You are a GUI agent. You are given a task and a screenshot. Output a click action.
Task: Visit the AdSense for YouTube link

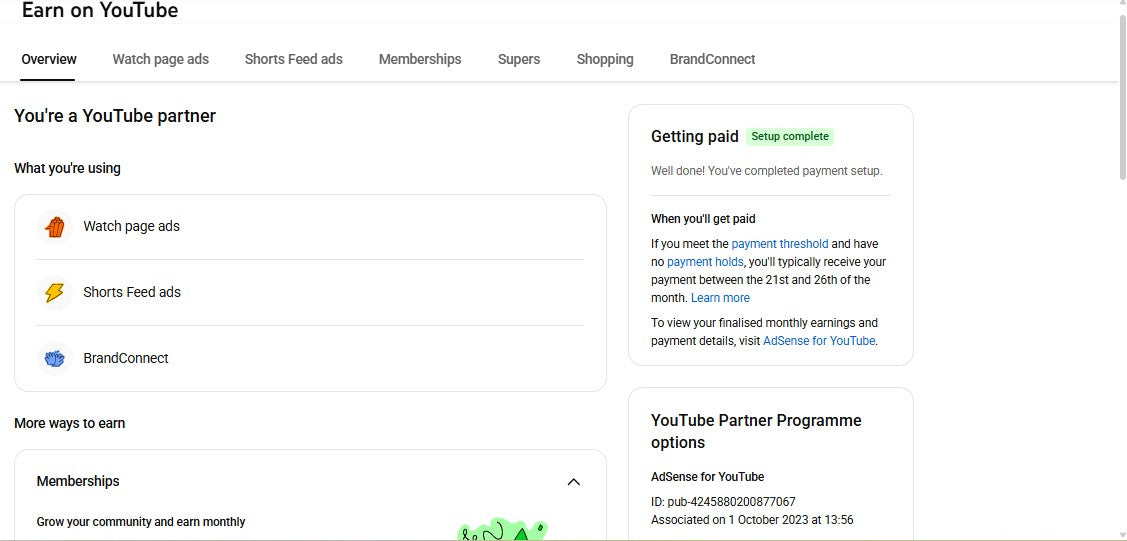tap(819, 341)
